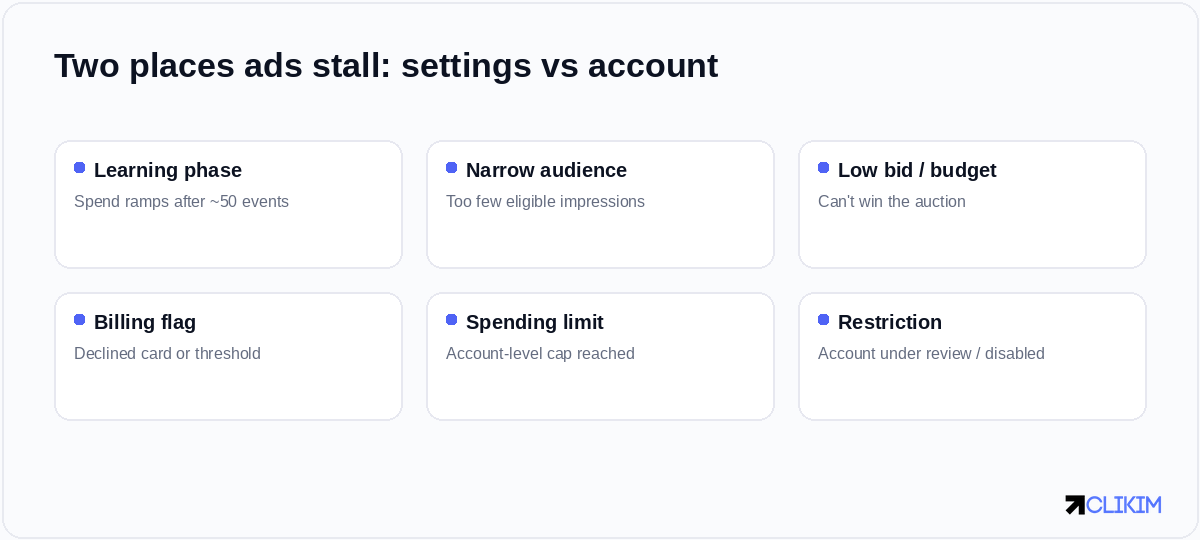Click the CLIKIM brand wordmark

[x=1124, y=505]
